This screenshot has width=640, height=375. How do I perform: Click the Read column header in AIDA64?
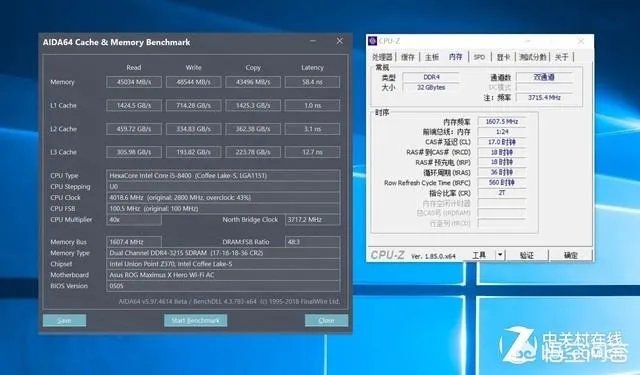coord(134,68)
